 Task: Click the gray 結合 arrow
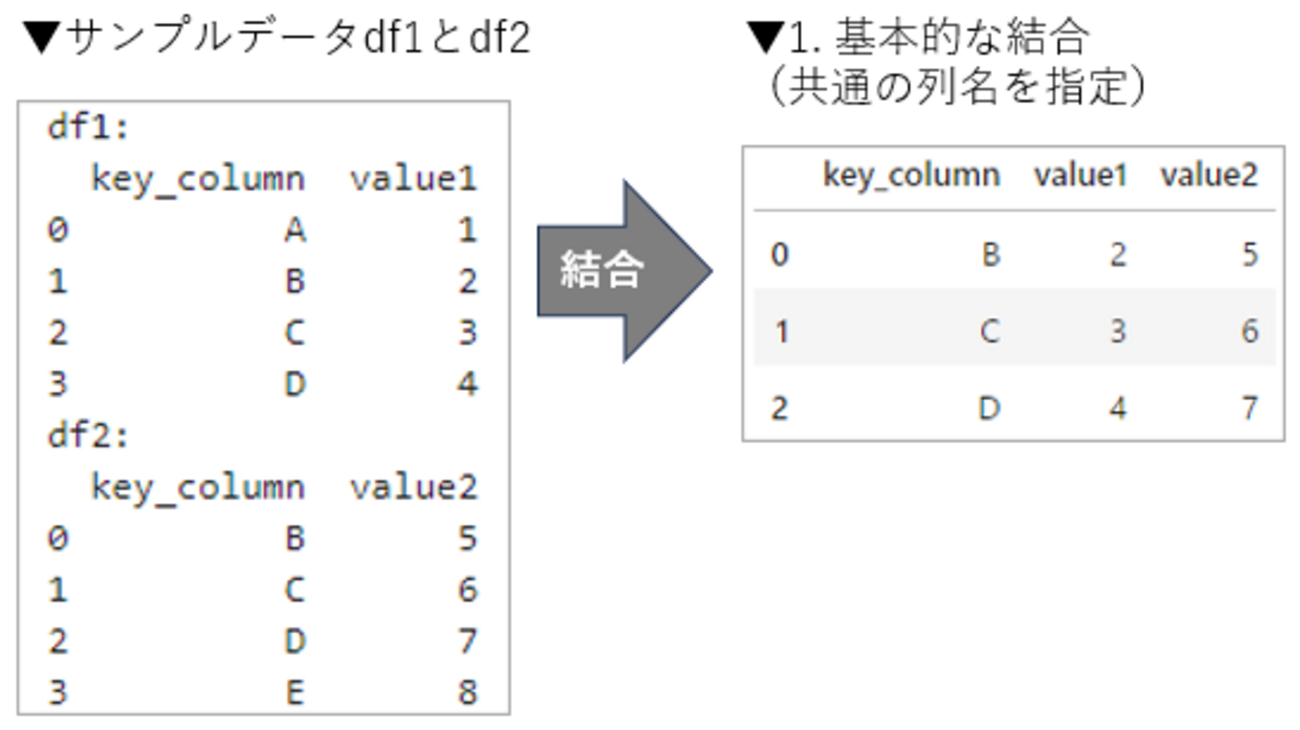point(620,271)
